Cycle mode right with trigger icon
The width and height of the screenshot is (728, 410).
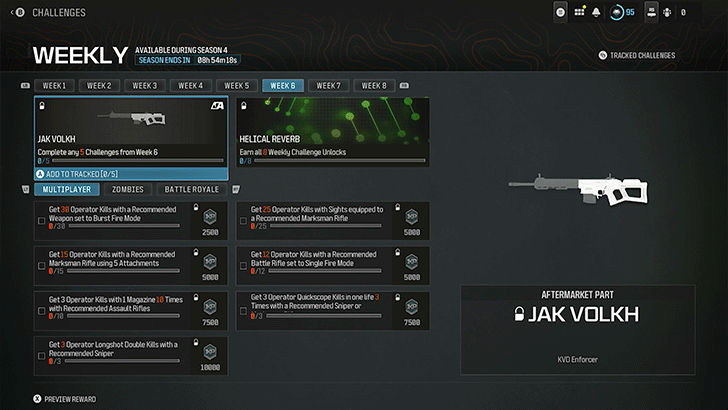point(236,189)
